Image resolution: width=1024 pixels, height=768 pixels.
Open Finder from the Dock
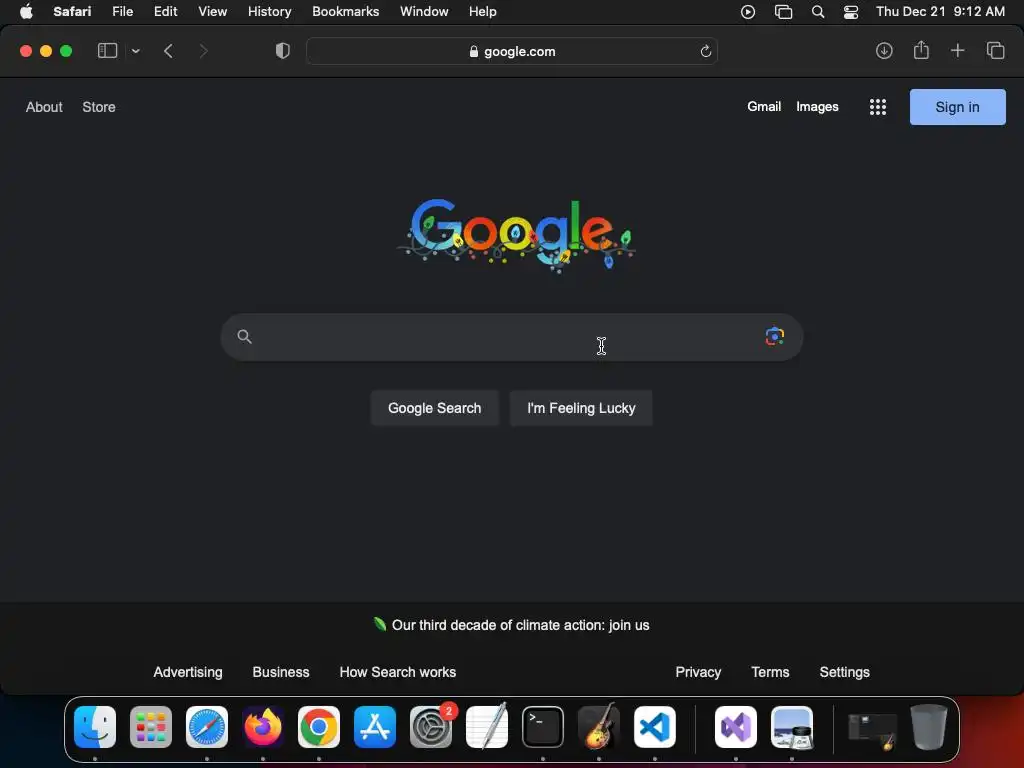pyautogui.click(x=95, y=727)
